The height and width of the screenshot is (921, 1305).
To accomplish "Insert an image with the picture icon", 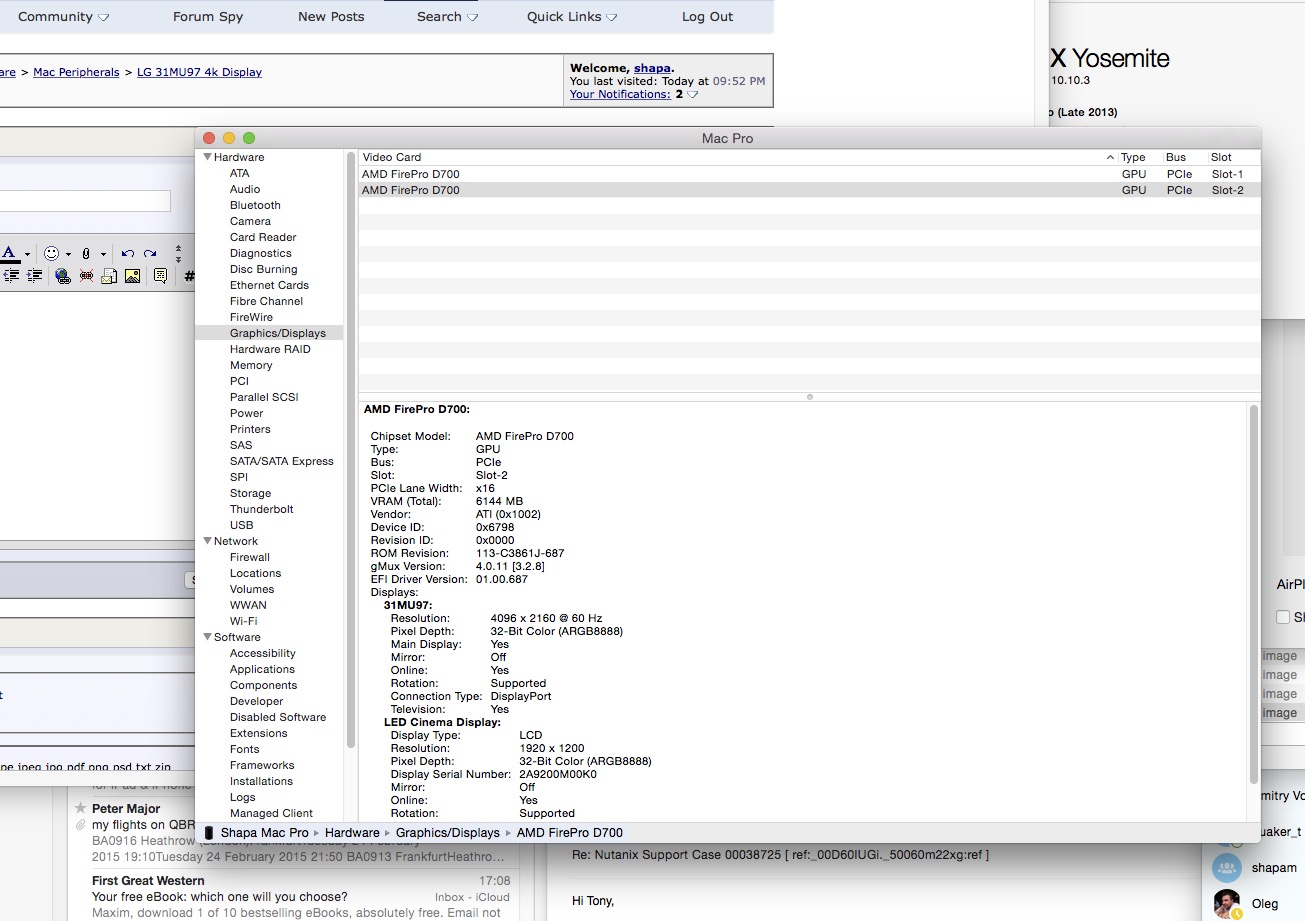I will [x=132, y=276].
